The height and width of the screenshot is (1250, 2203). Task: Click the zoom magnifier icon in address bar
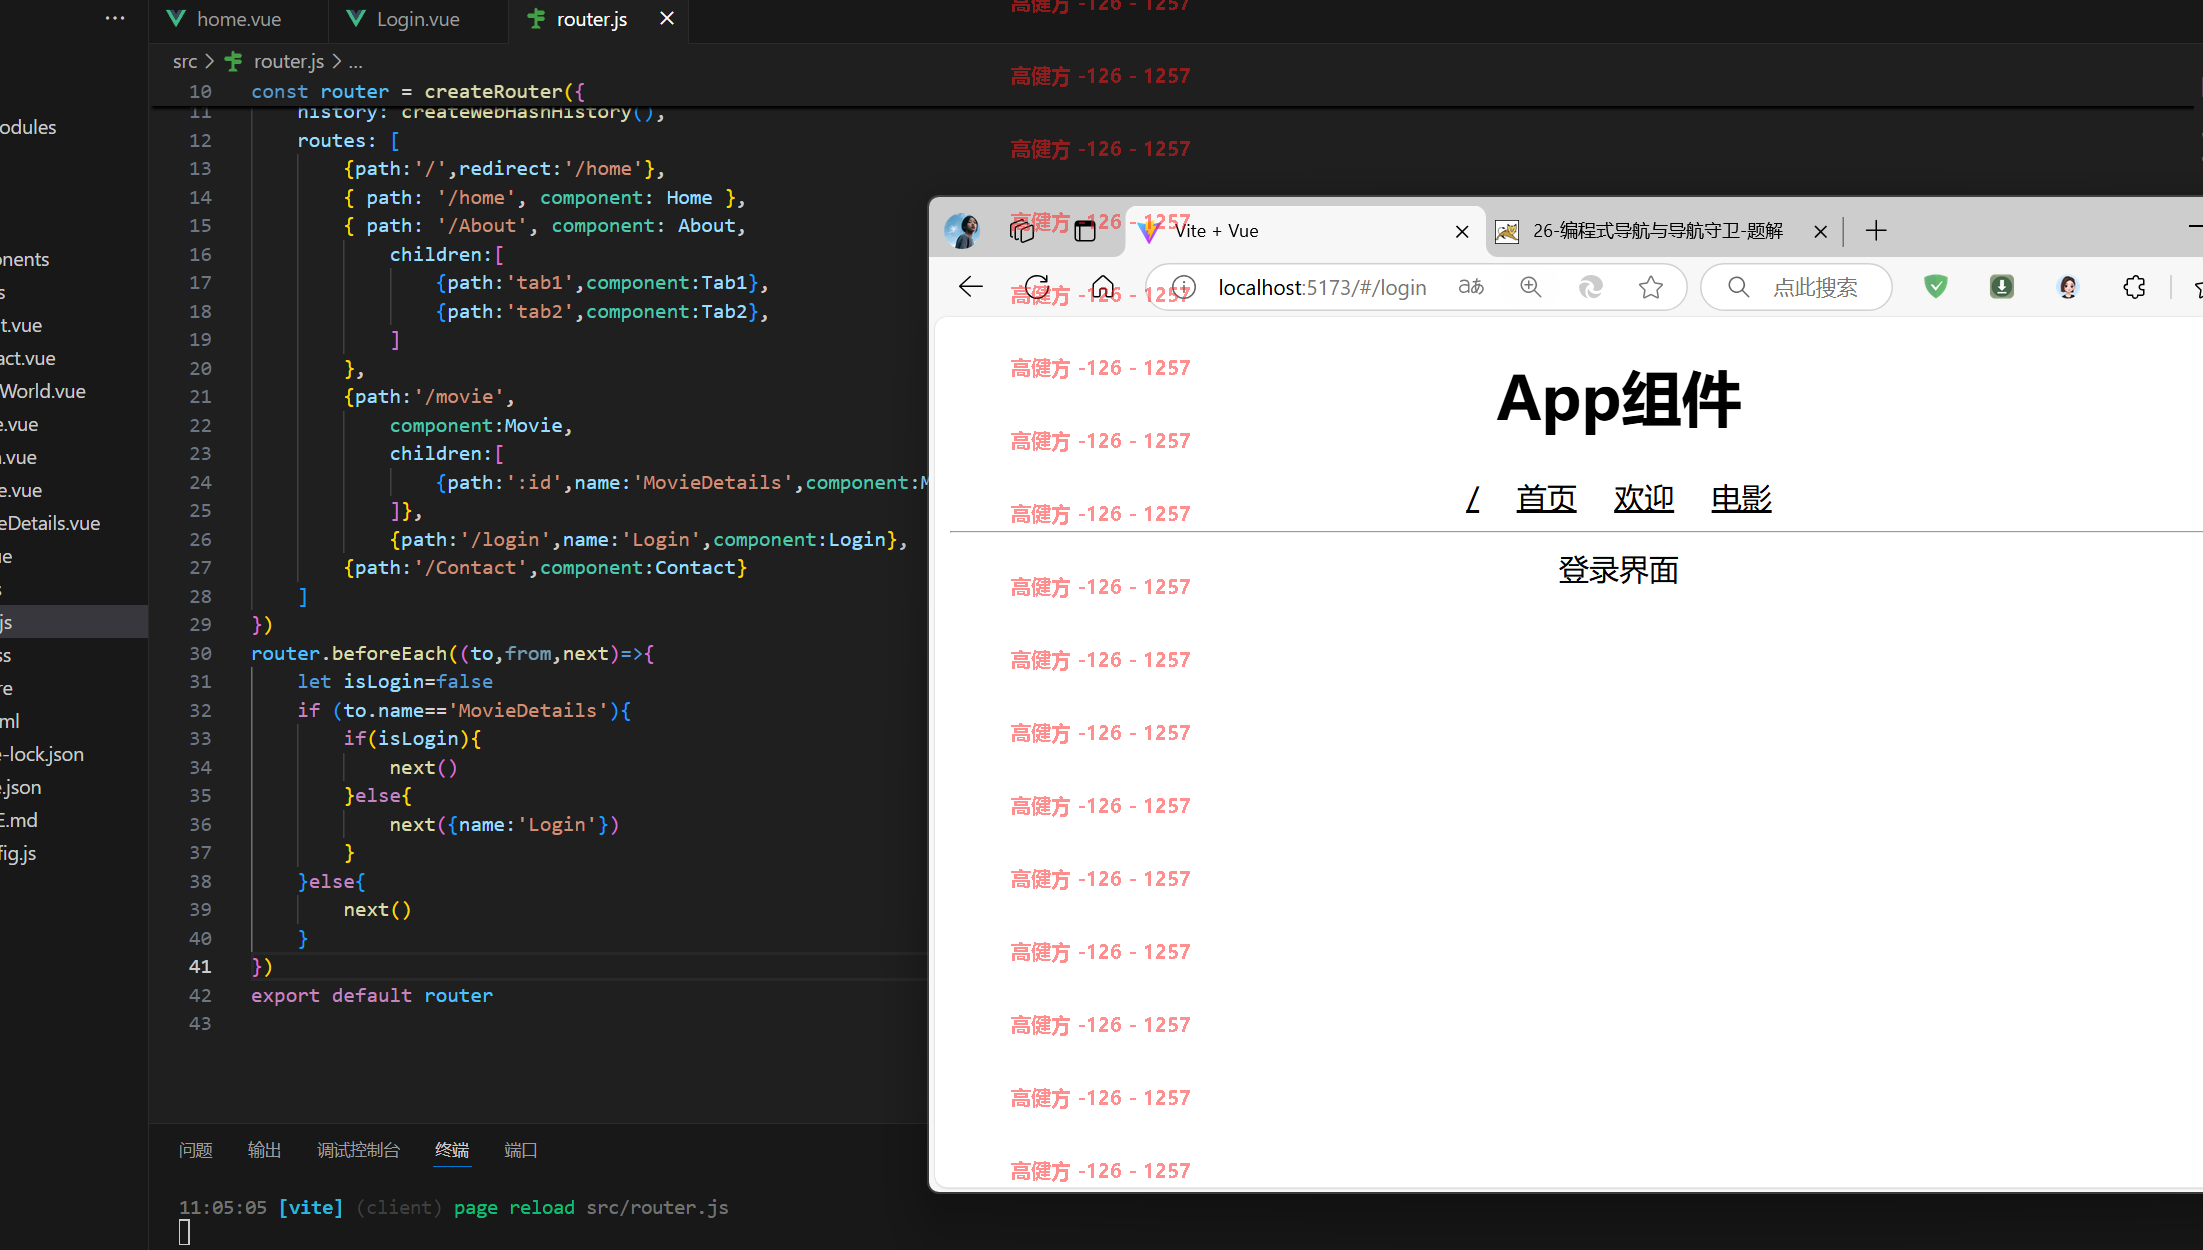click(1530, 287)
